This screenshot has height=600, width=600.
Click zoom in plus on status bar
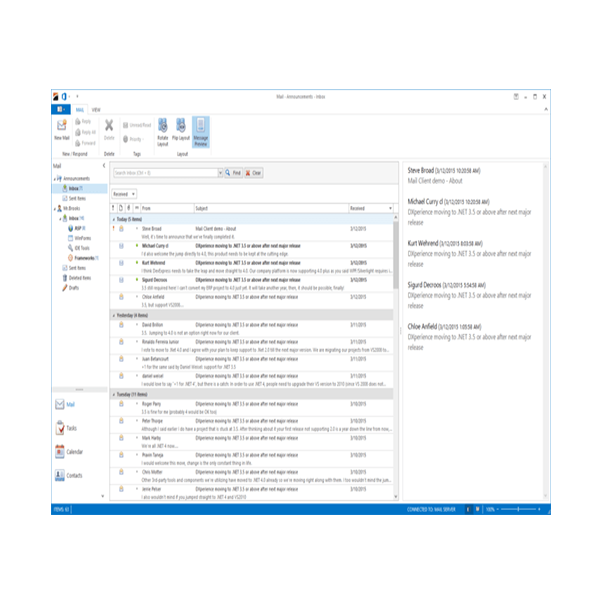coord(539,509)
